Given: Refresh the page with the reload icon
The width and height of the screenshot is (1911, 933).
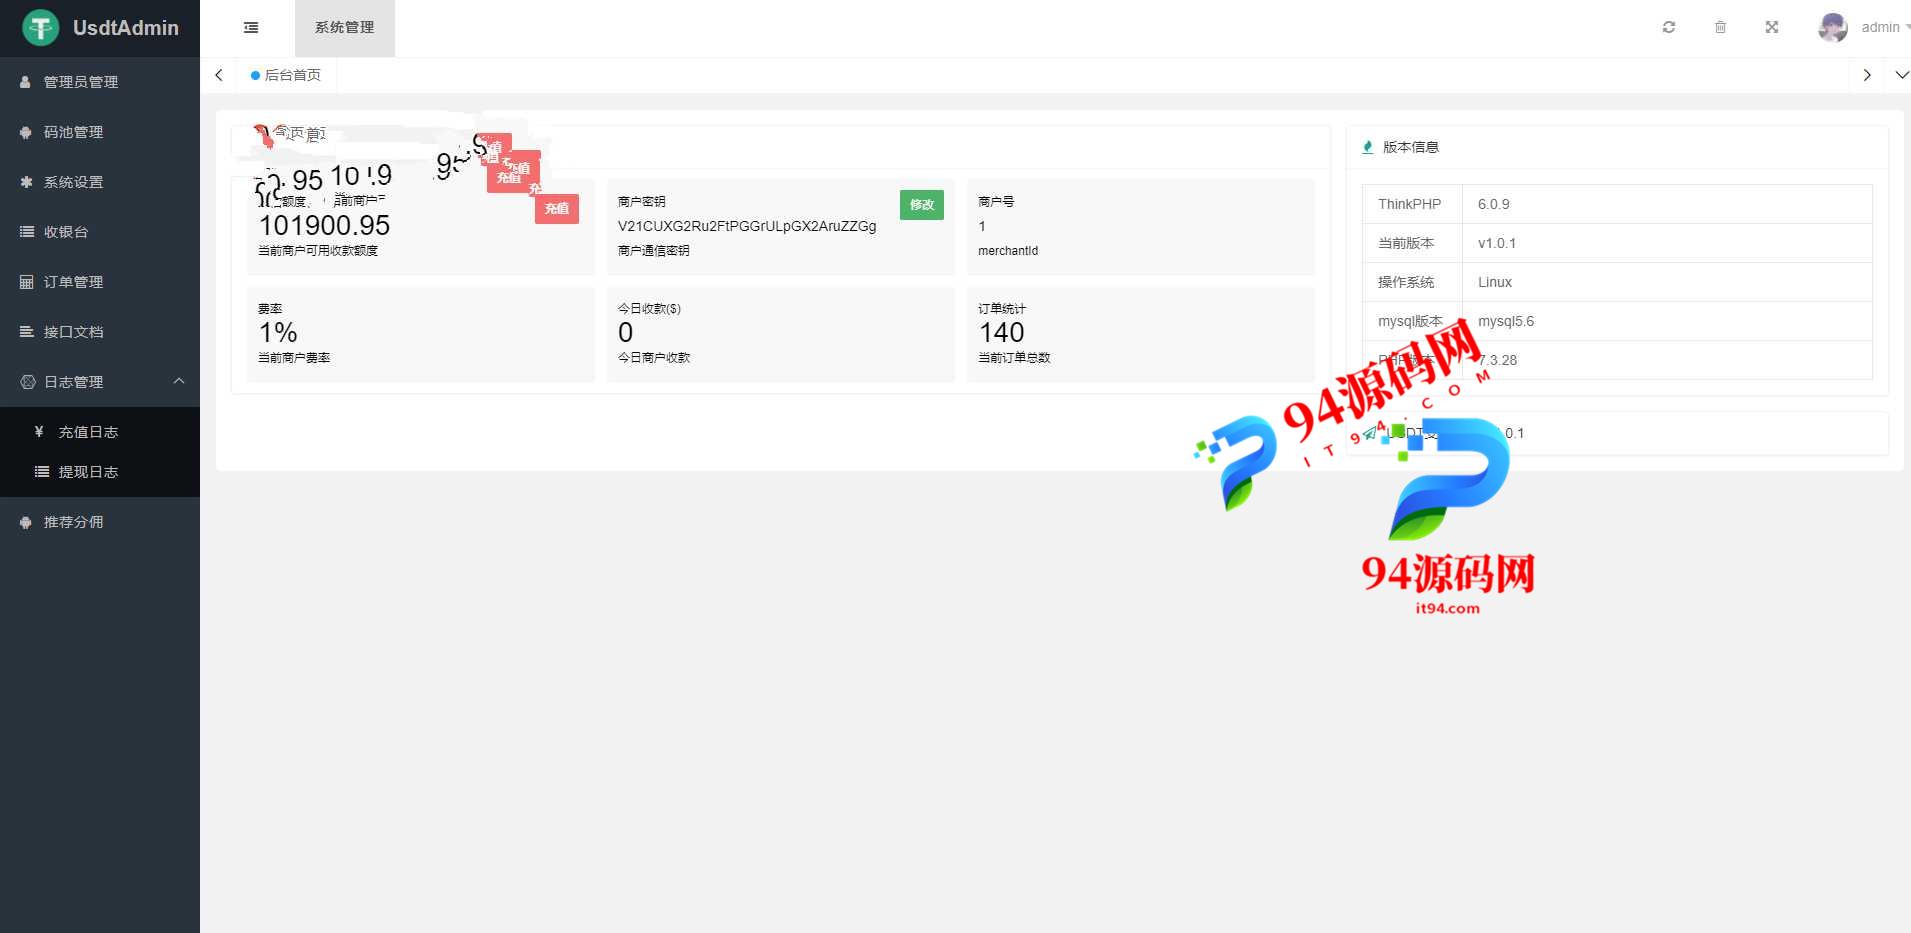Looking at the screenshot, I should click(1669, 27).
